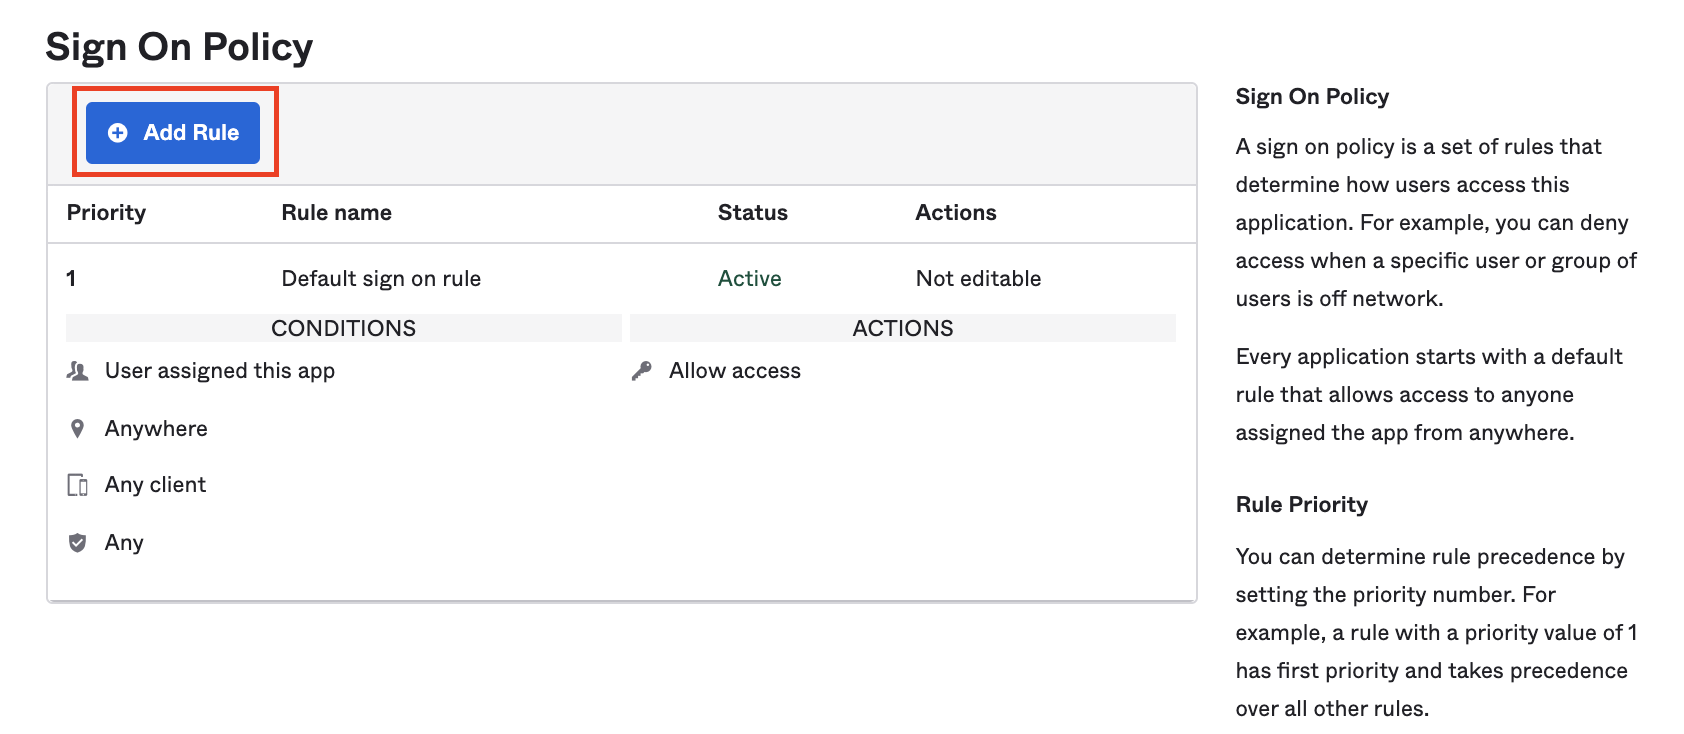Click the Add Rule button
The height and width of the screenshot is (734, 1684).
coord(173,133)
